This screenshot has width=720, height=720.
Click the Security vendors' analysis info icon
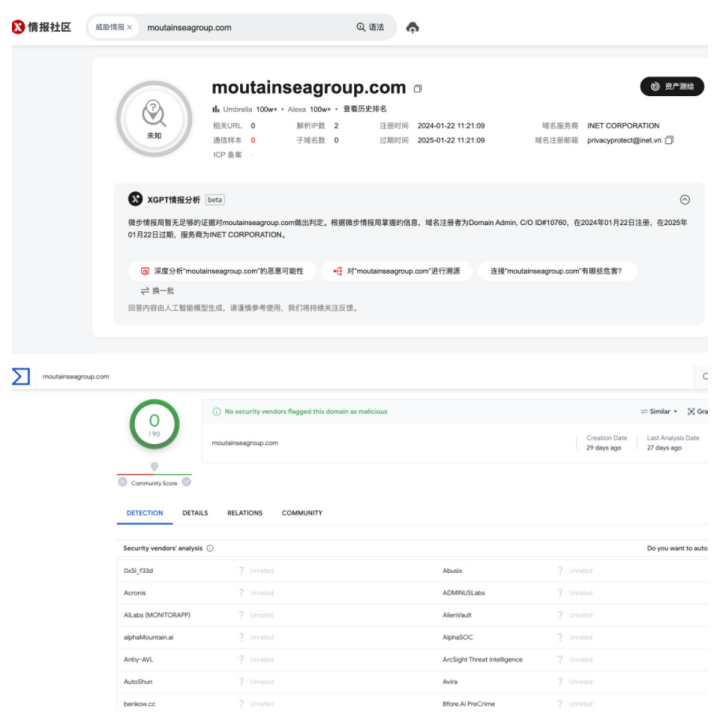(210, 548)
